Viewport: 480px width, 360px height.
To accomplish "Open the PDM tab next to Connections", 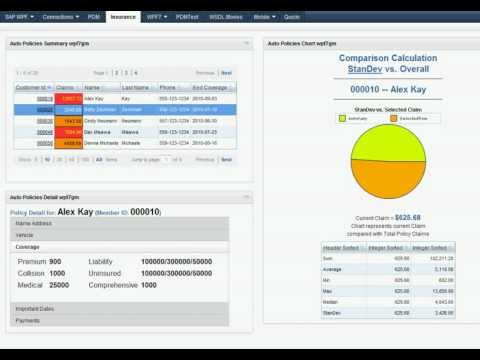I will click(94, 17).
